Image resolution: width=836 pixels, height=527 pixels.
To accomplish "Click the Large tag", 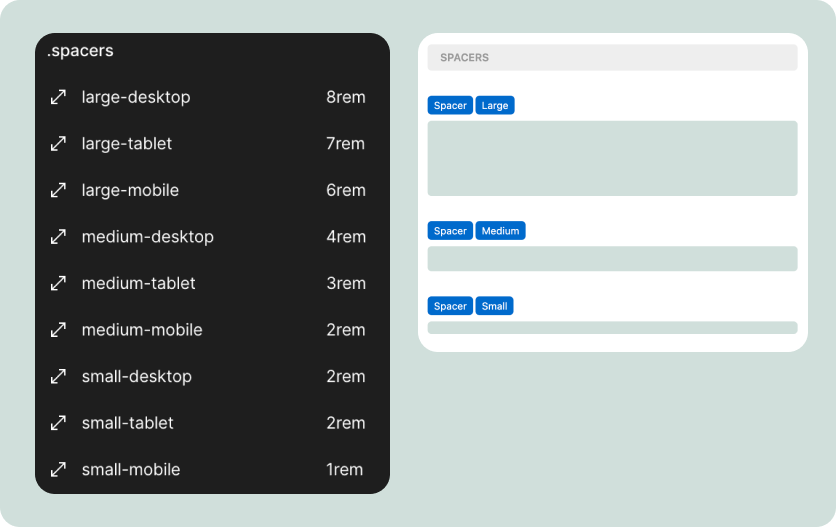I will coord(495,105).
